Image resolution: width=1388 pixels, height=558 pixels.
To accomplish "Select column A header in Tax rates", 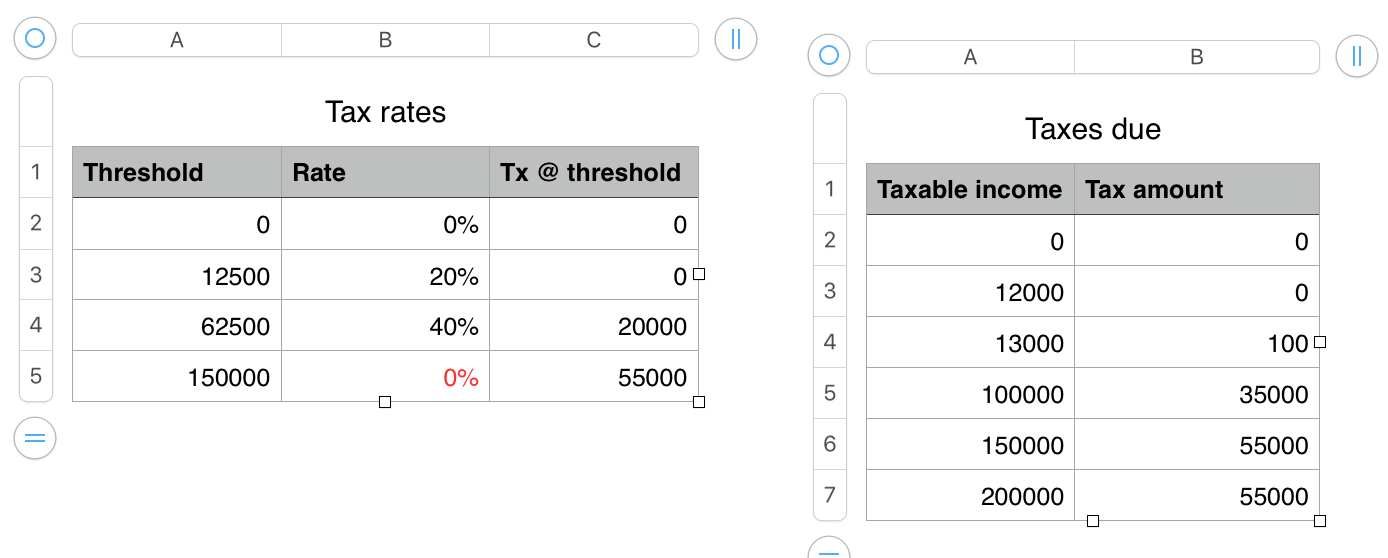I will click(x=177, y=40).
